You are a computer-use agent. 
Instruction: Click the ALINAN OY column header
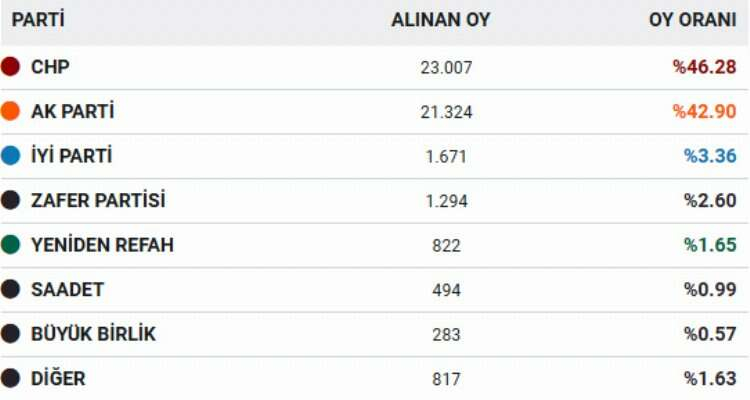pyautogui.click(x=440, y=20)
